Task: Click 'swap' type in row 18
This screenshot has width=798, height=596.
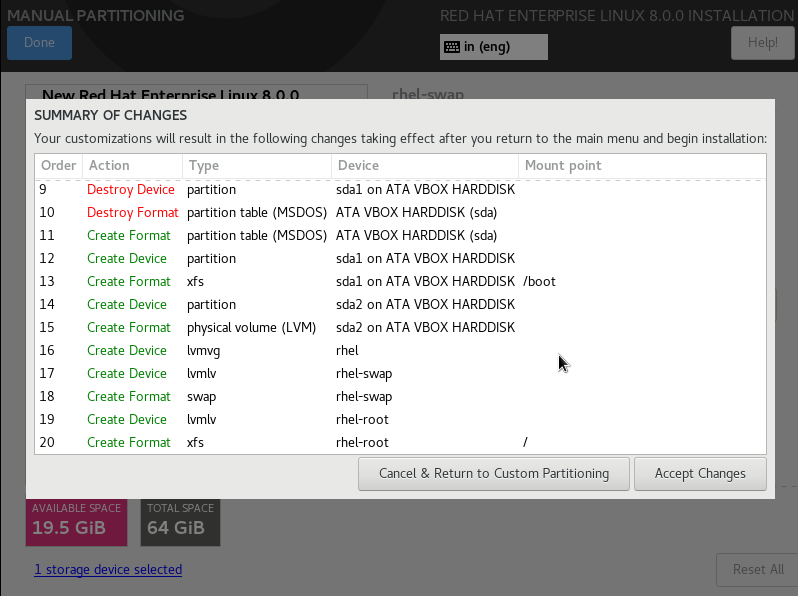Action: pyautogui.click(x=202, y=397)
